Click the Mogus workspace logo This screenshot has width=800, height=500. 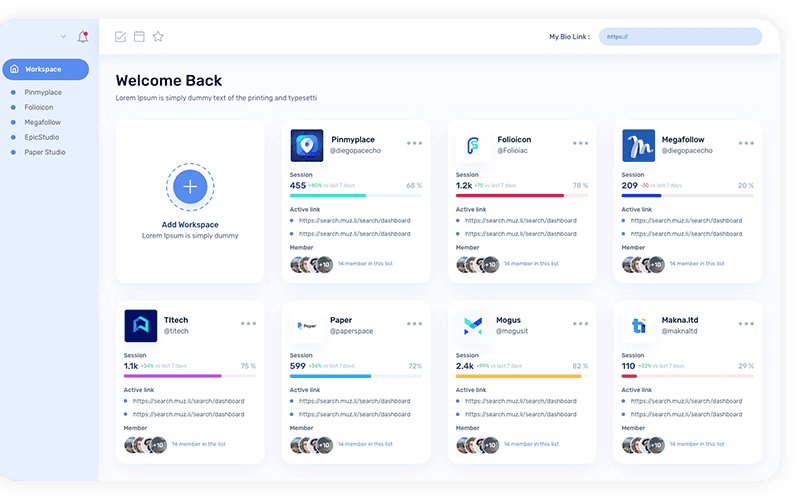(x=473, y=325)
